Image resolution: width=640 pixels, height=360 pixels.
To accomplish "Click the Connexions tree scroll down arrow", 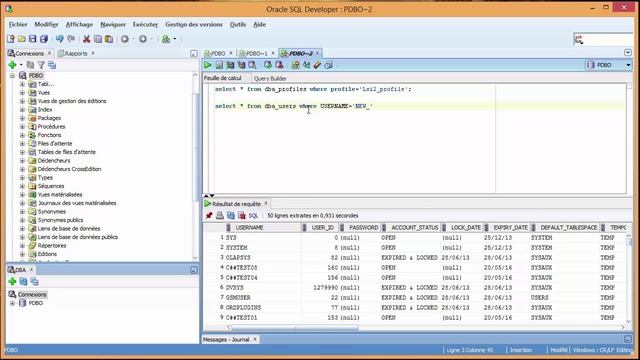I will [195, 258].
